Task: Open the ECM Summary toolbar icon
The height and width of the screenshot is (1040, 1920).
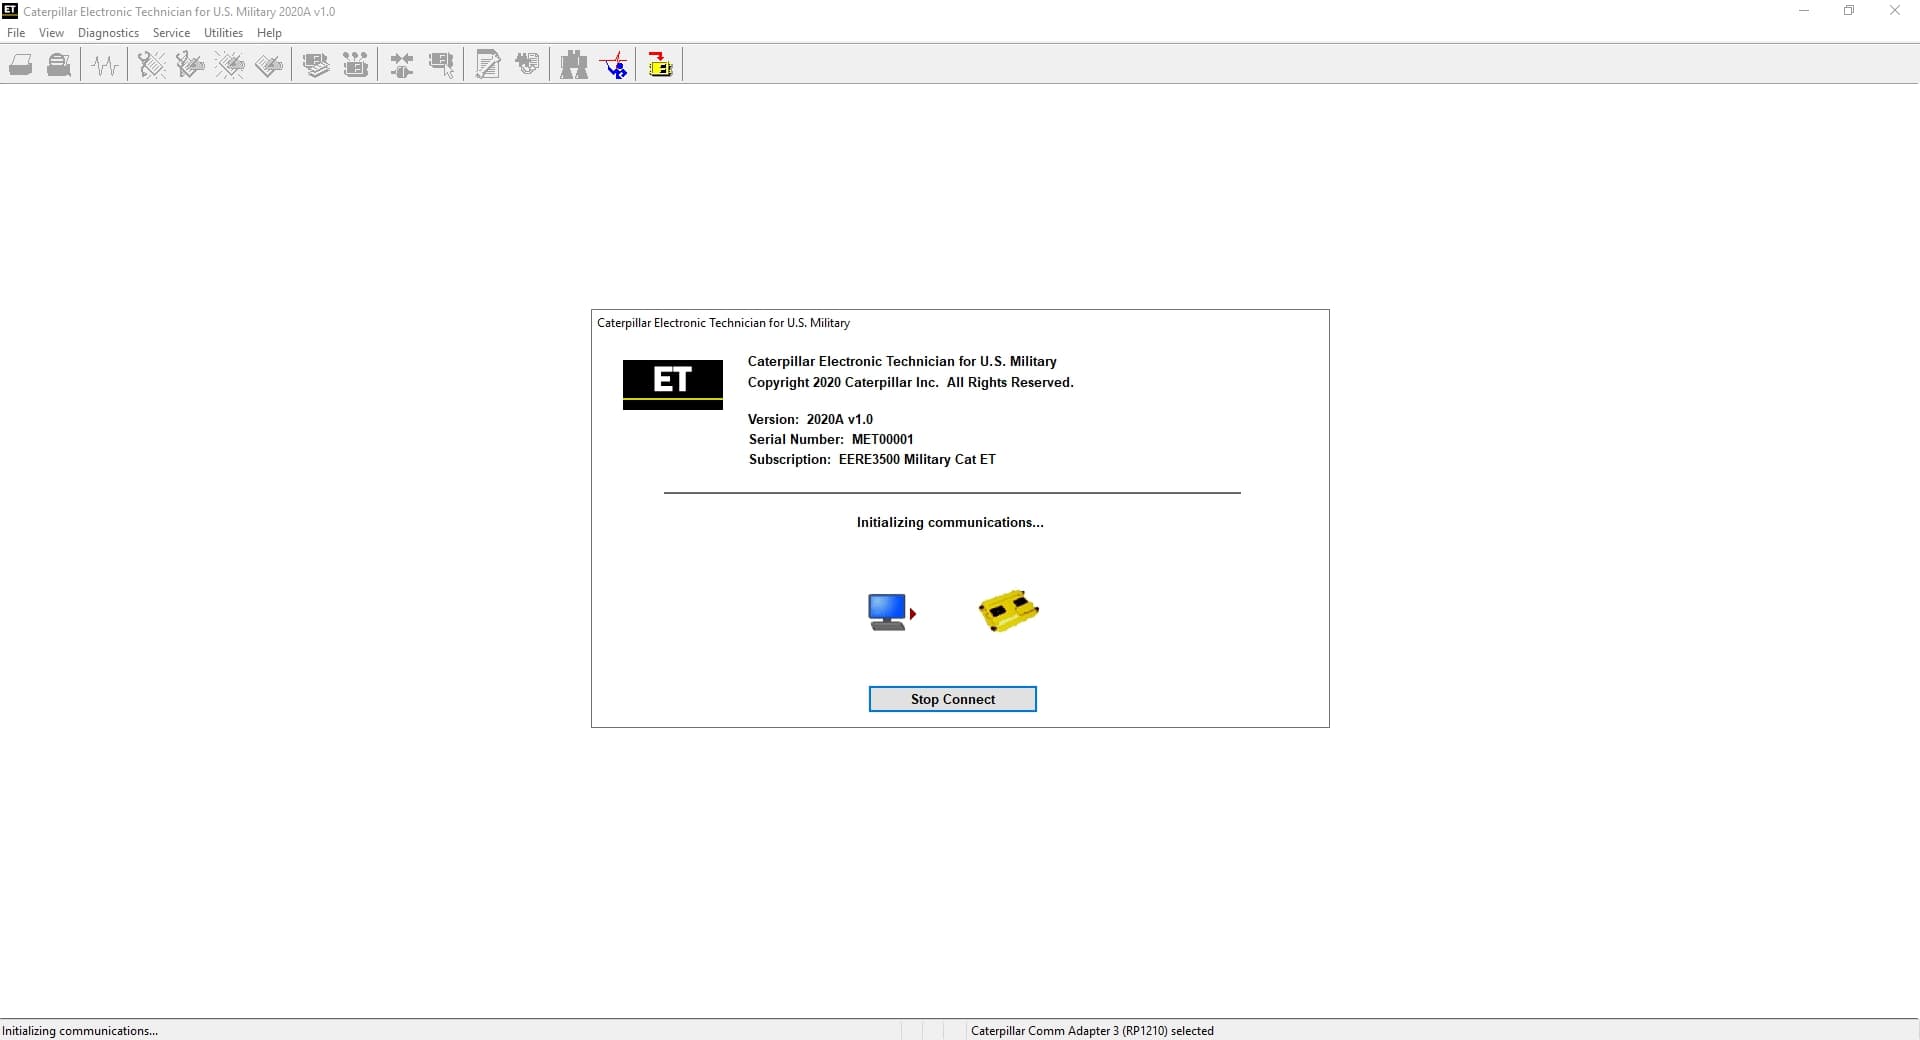Action: pos(316,66)
